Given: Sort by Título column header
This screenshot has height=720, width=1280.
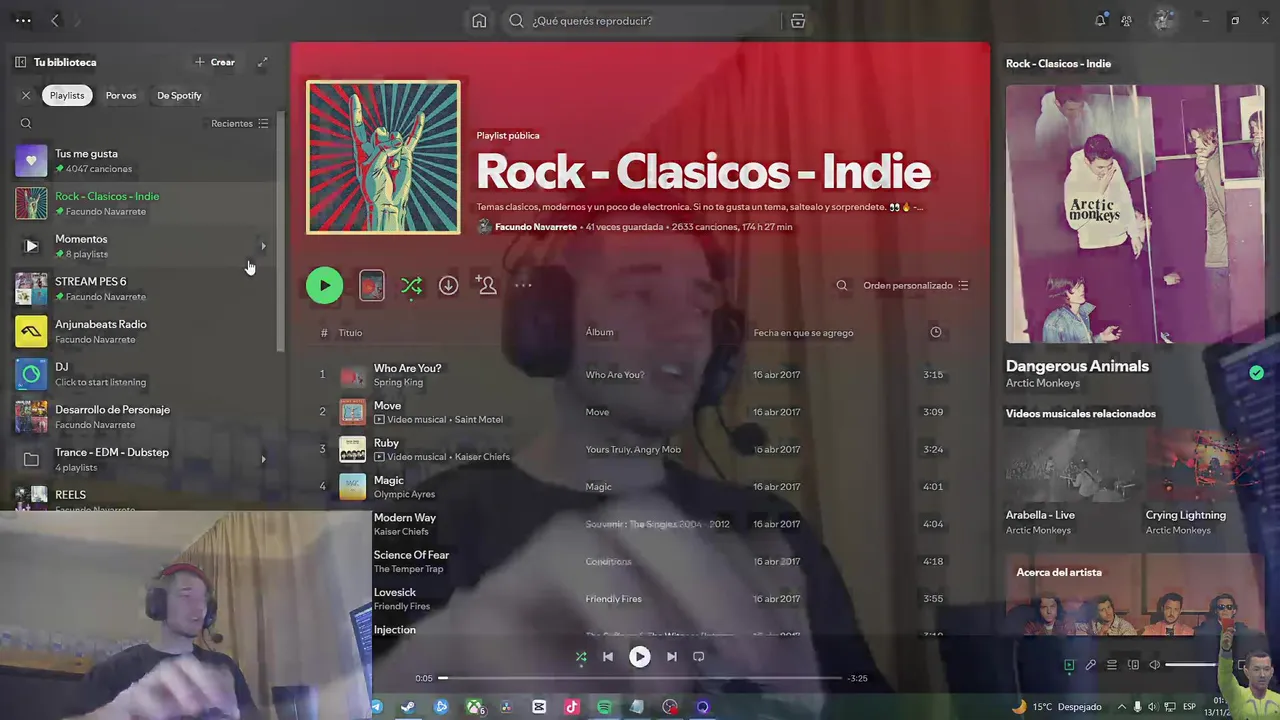Looking at the screenshot, I should (350, 333).
